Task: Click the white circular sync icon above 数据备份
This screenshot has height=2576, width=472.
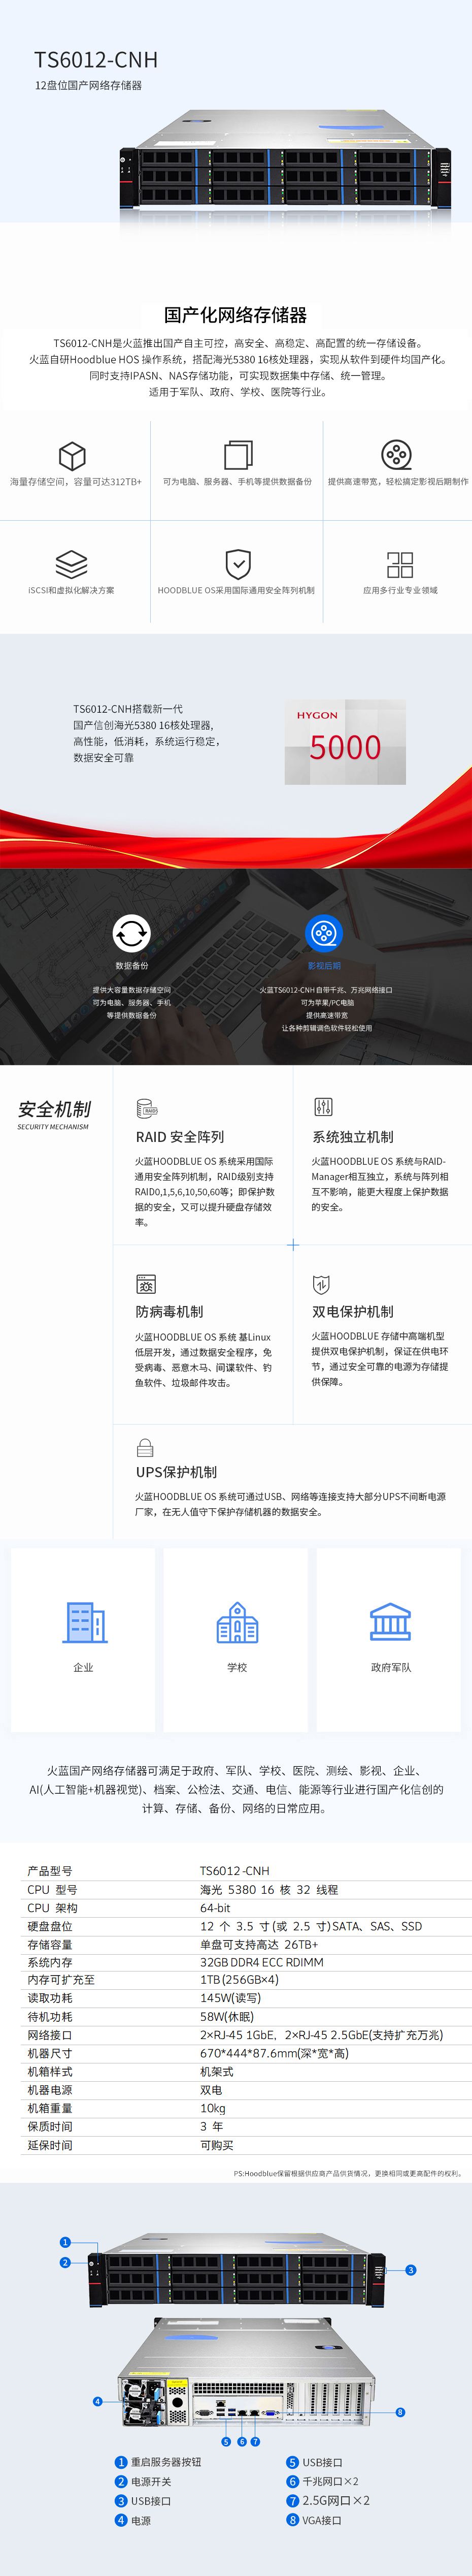Action: 131,933
